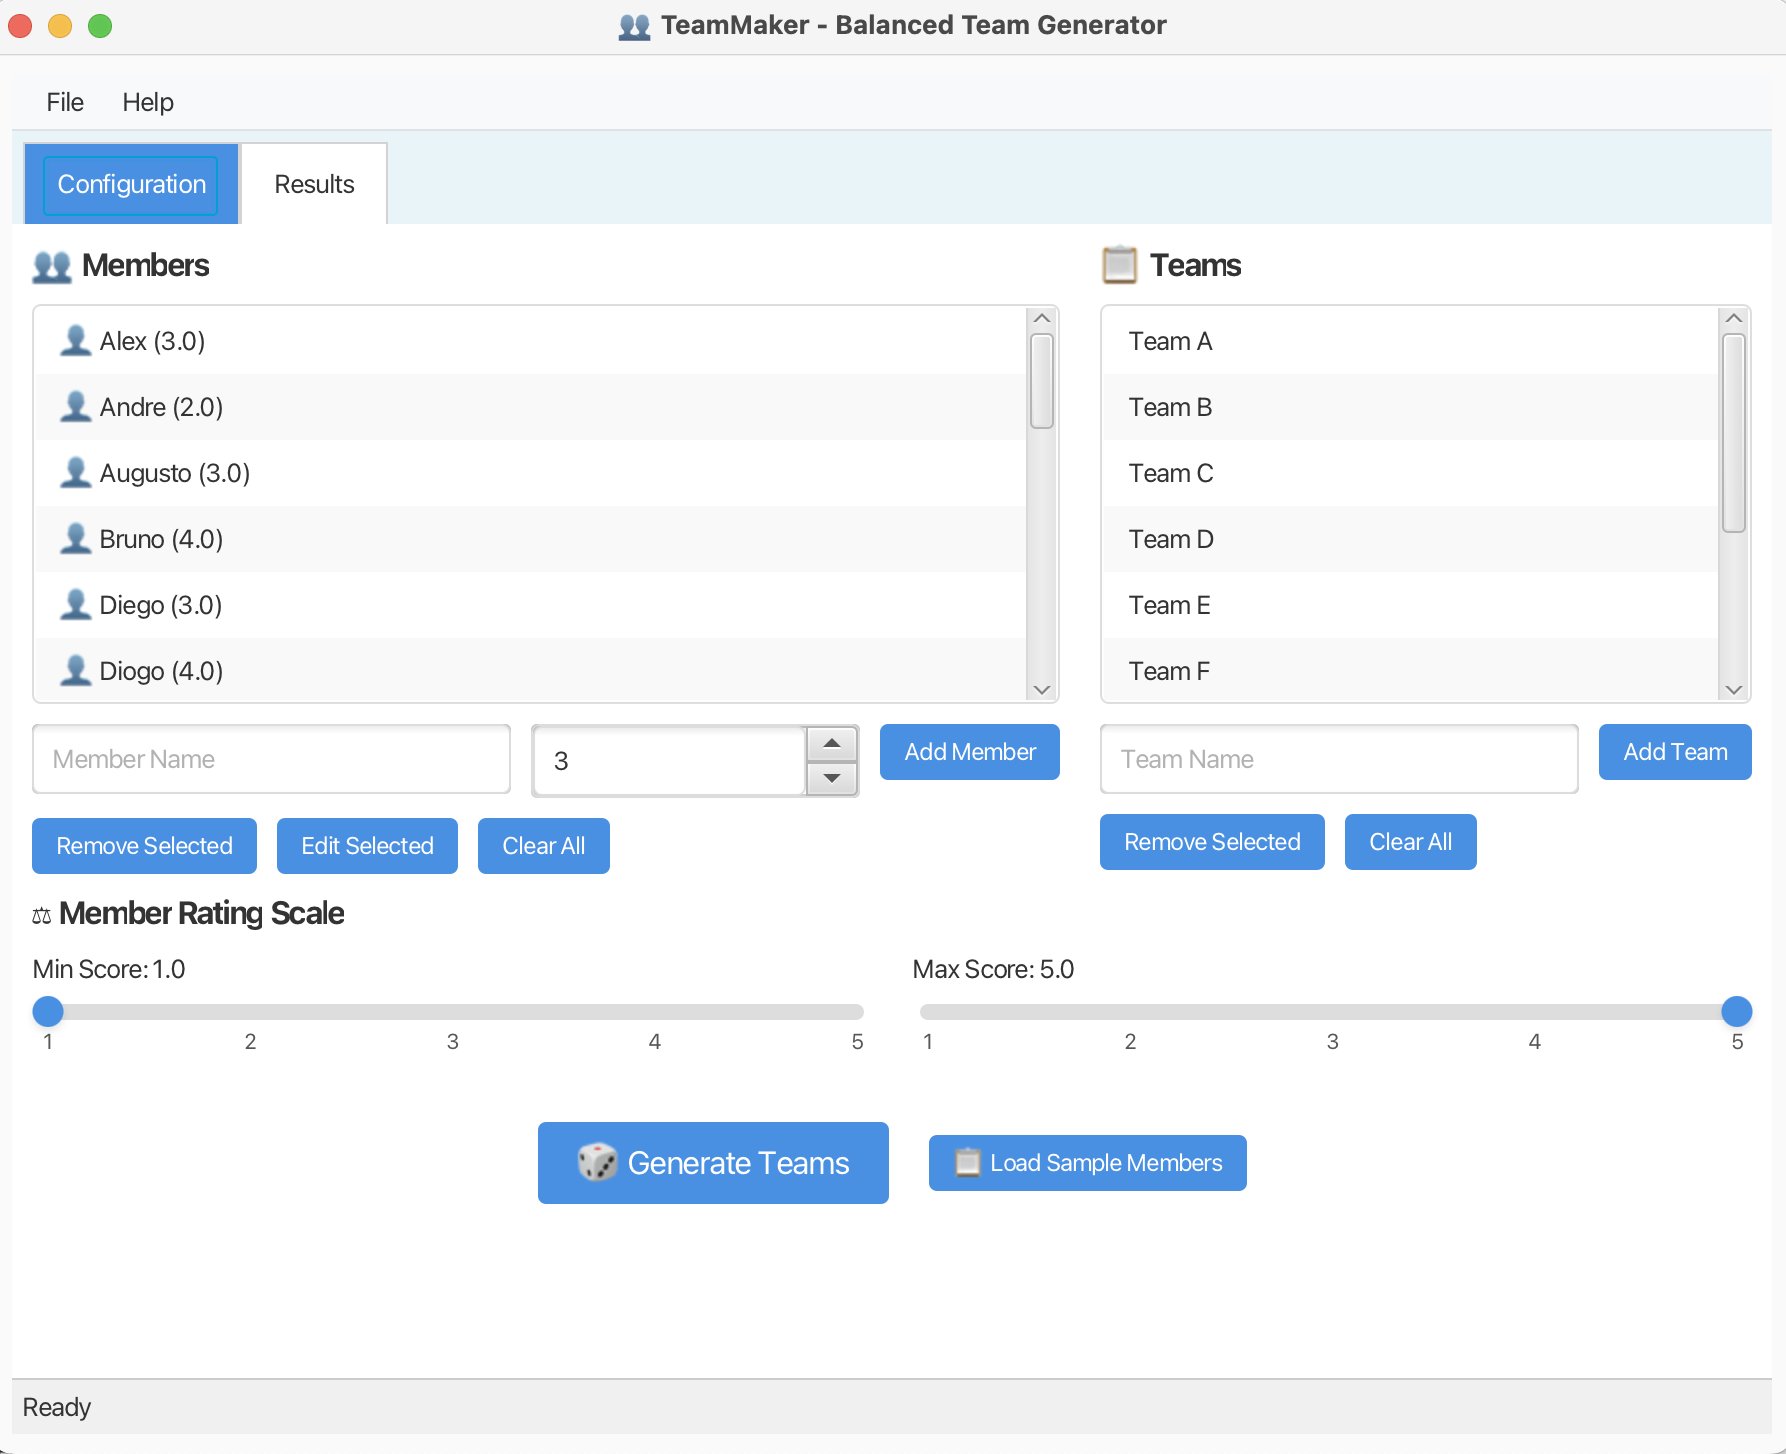
Task: Clear all teams from the list
Action: (1410, 842)
